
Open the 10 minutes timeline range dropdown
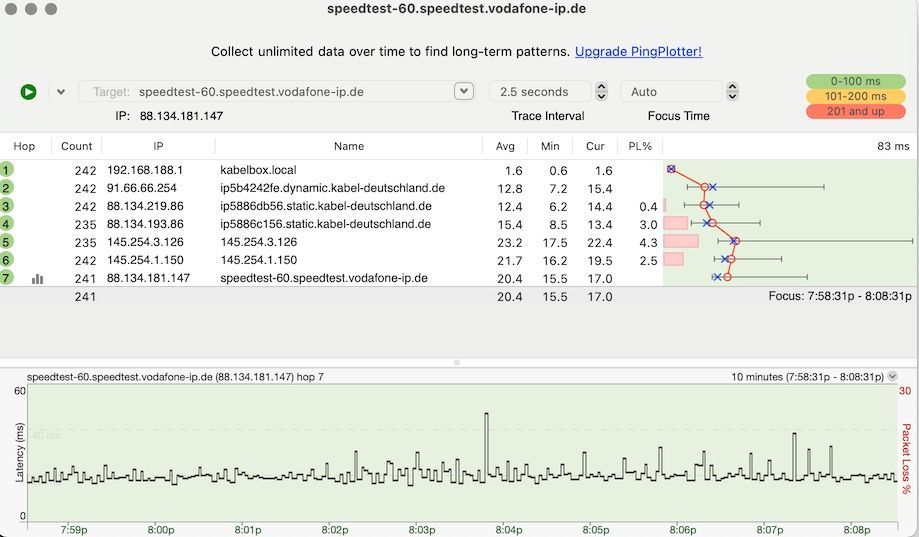tap(892, 377)
